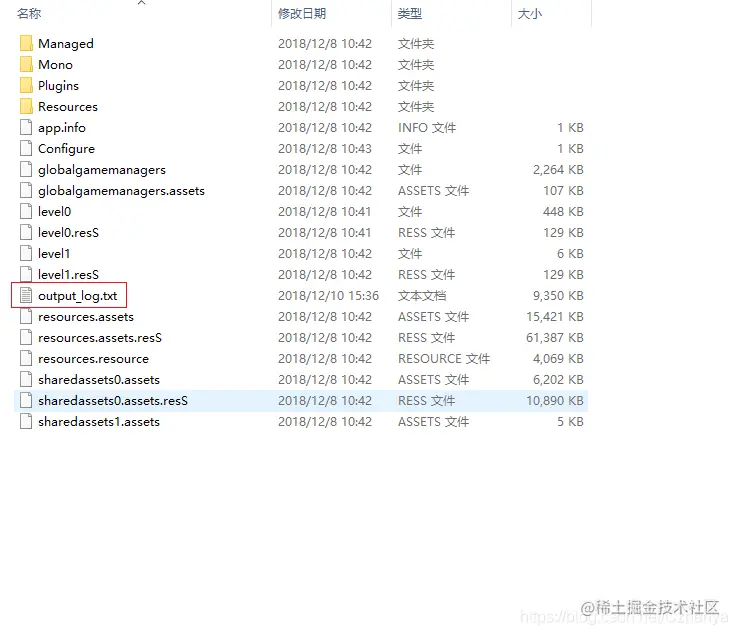Select the level0.resS file name
The width and height of the screenshot is (738, 635).
click(68, 233)
